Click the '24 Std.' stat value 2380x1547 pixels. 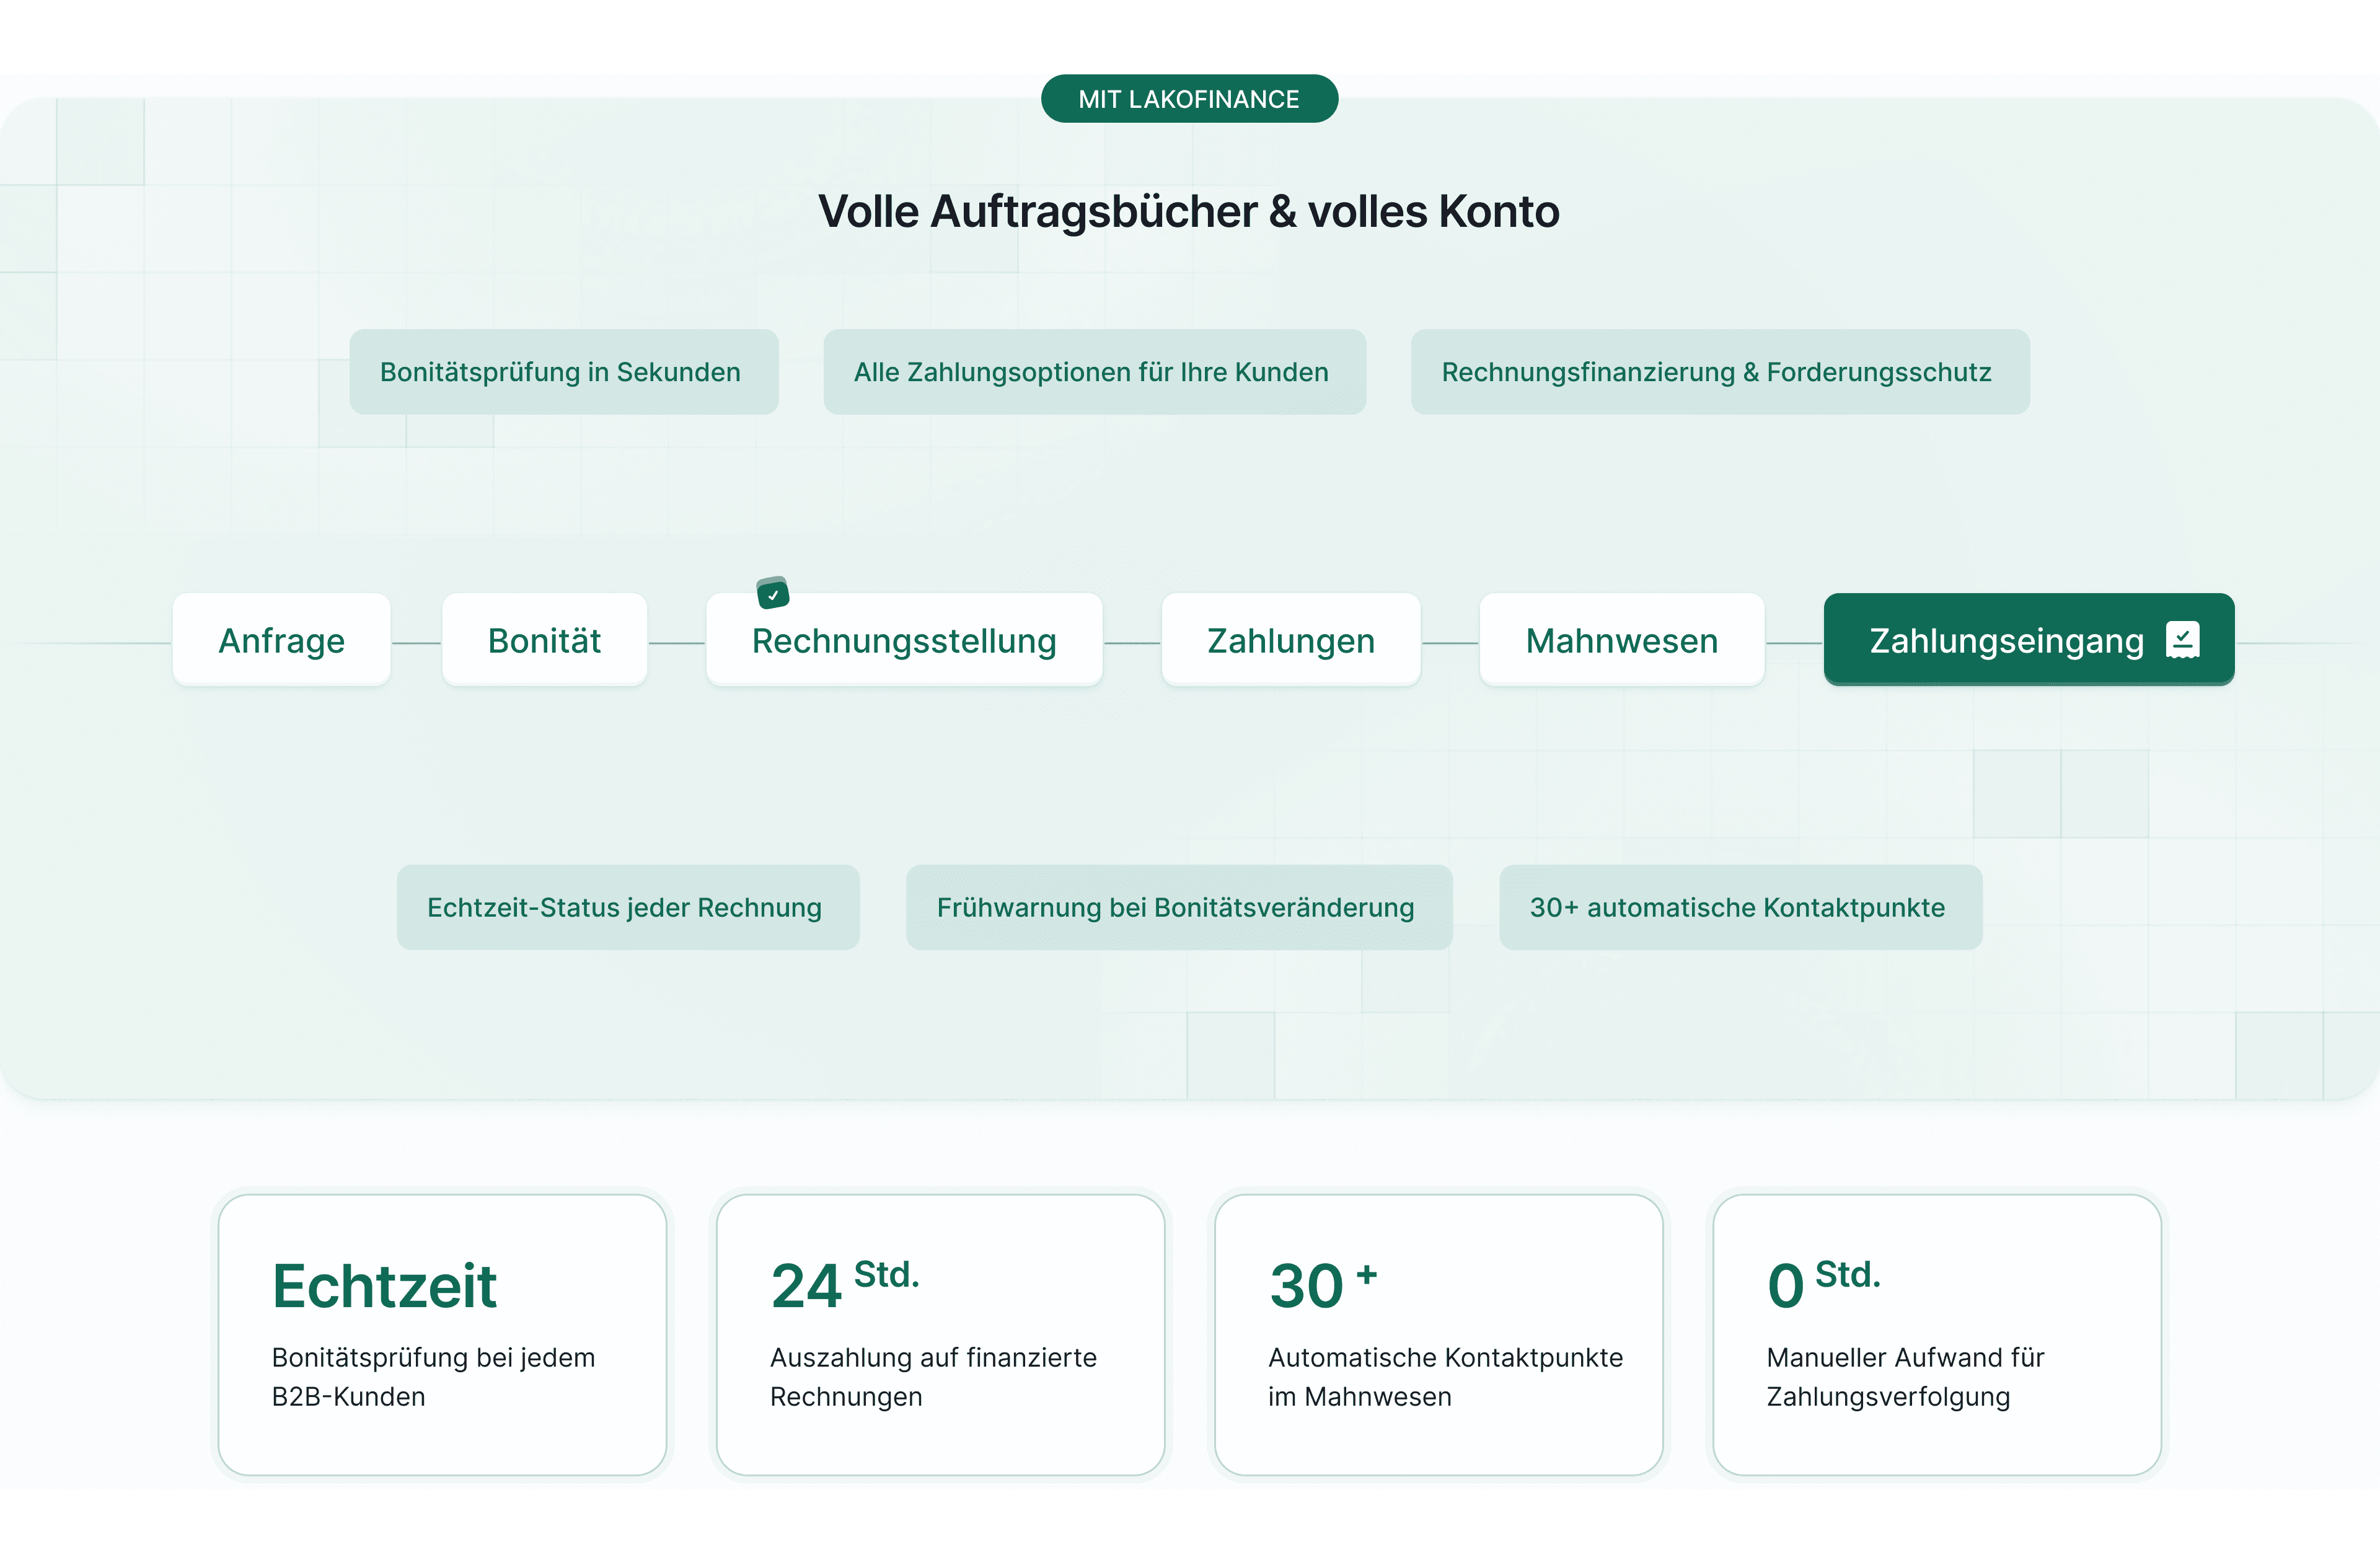pos(845,1284)
